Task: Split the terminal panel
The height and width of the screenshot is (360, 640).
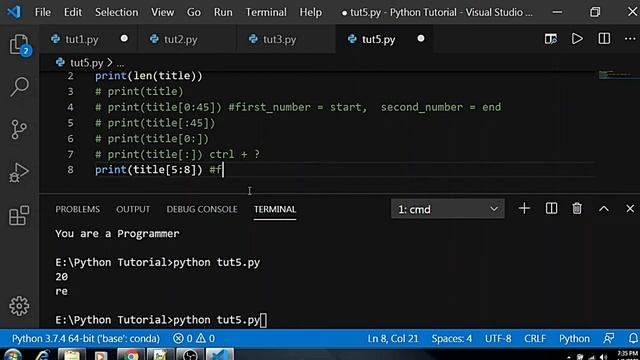Action: [x=551, y=209]
